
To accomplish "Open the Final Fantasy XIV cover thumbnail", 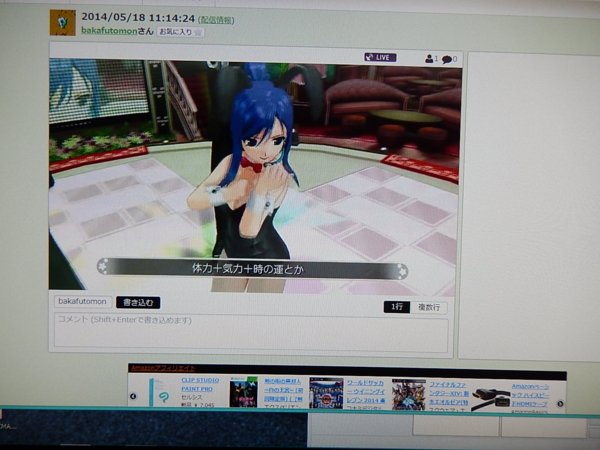I will click(x=409, y=395).
